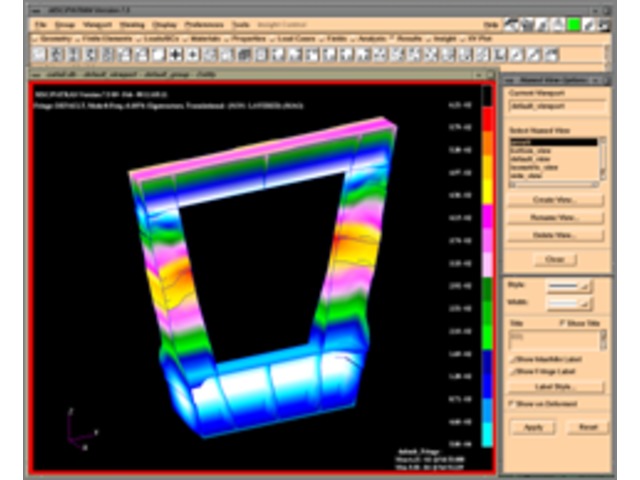Open the Viewing menu

click(132, 25)
